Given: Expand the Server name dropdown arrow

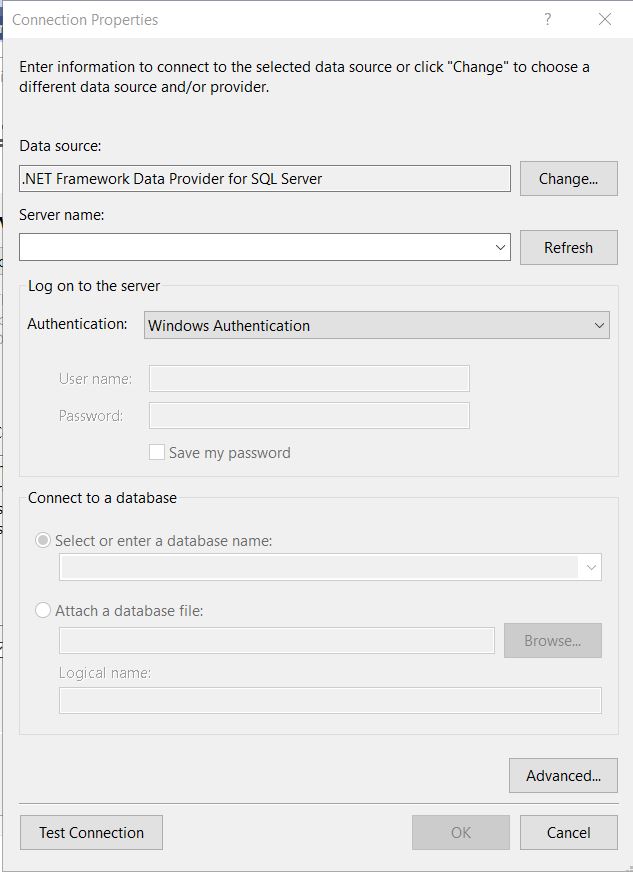Looking at the screenshot, I should pyautogui.click(x=501, y=247).
